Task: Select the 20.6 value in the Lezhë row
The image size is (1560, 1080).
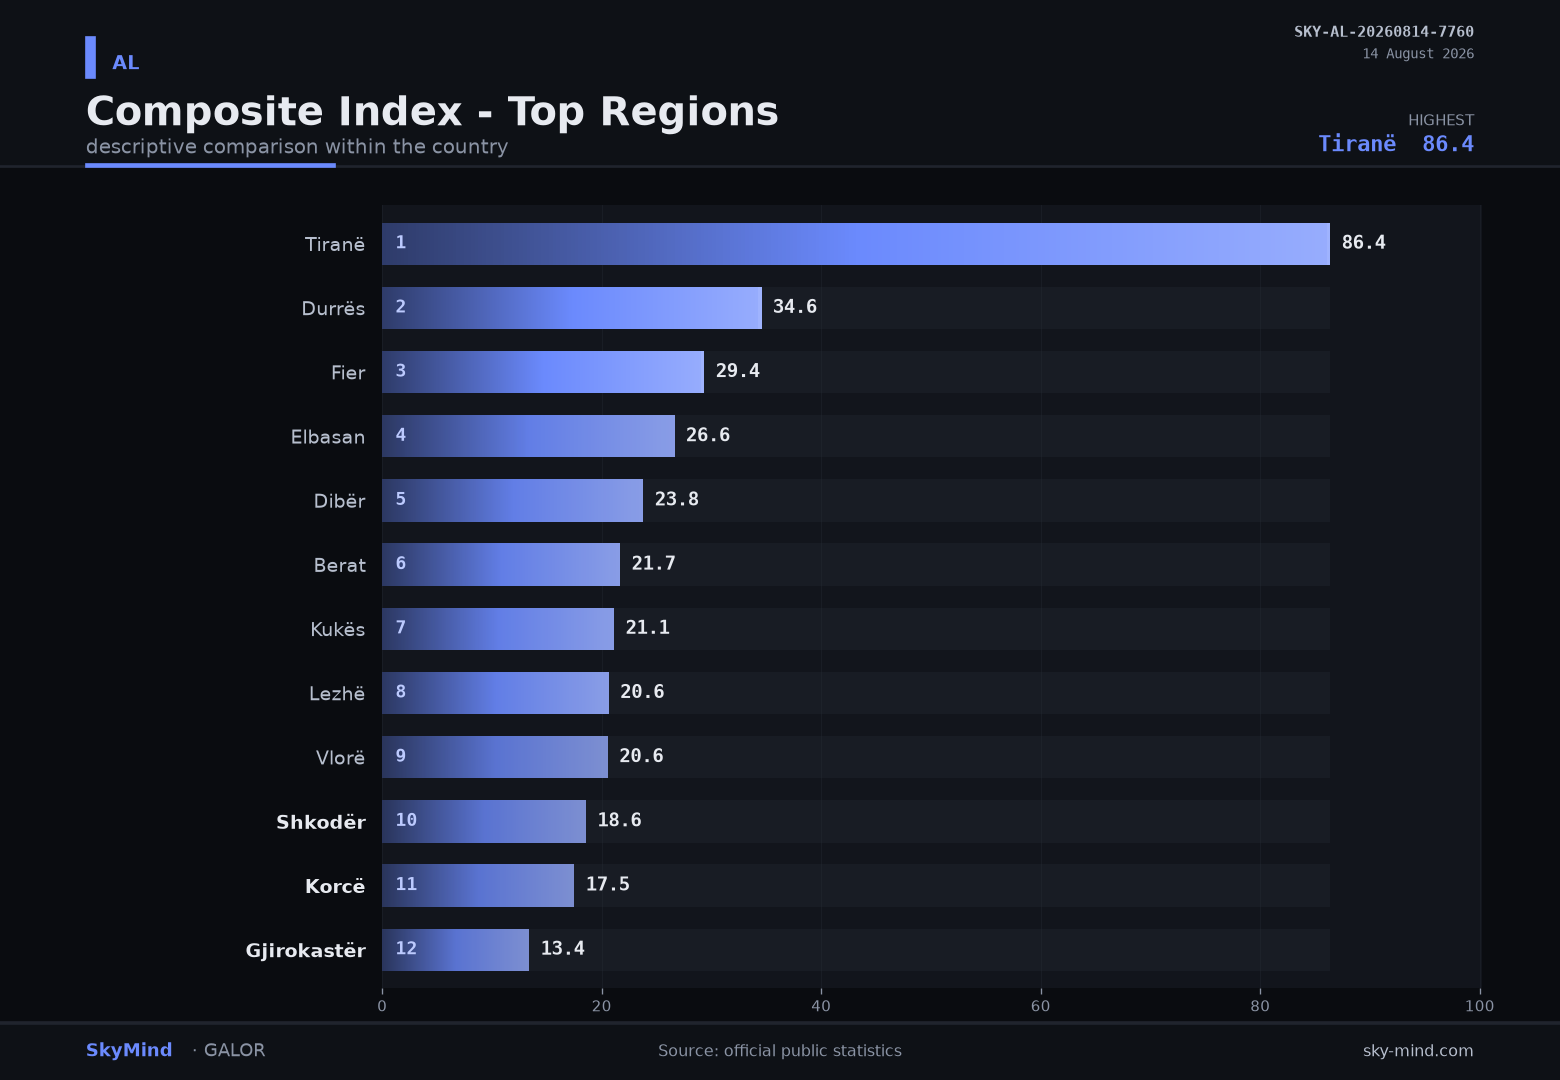Action: point(642,691)
